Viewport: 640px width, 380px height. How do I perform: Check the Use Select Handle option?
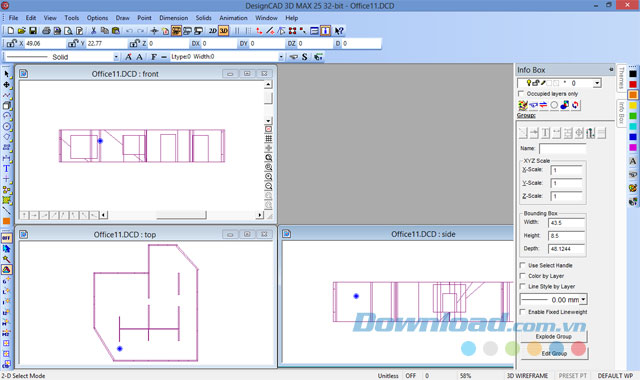(x=522, y=265)
